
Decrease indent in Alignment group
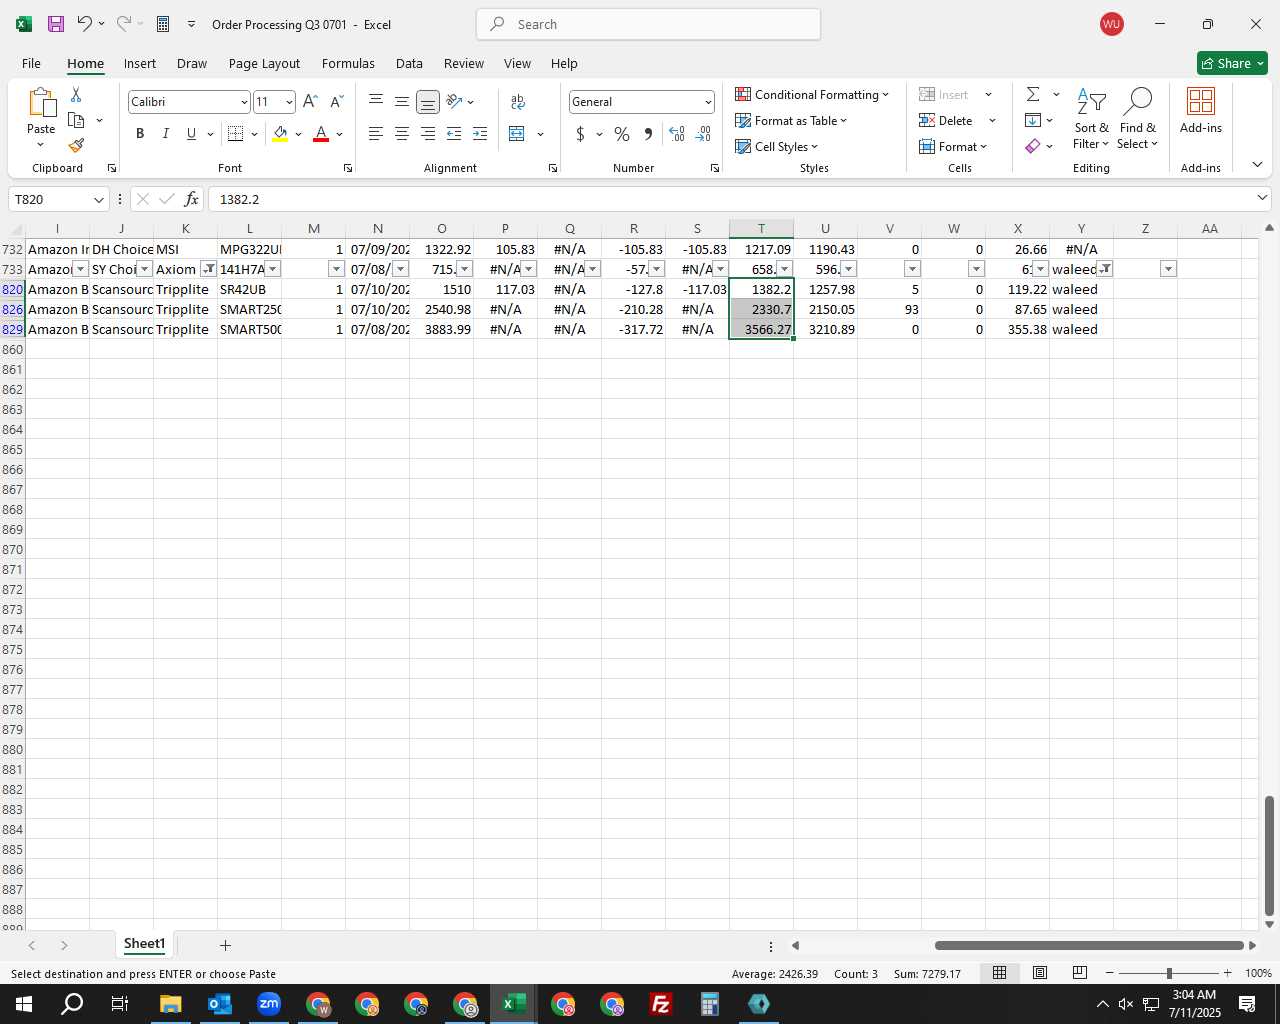453,134
